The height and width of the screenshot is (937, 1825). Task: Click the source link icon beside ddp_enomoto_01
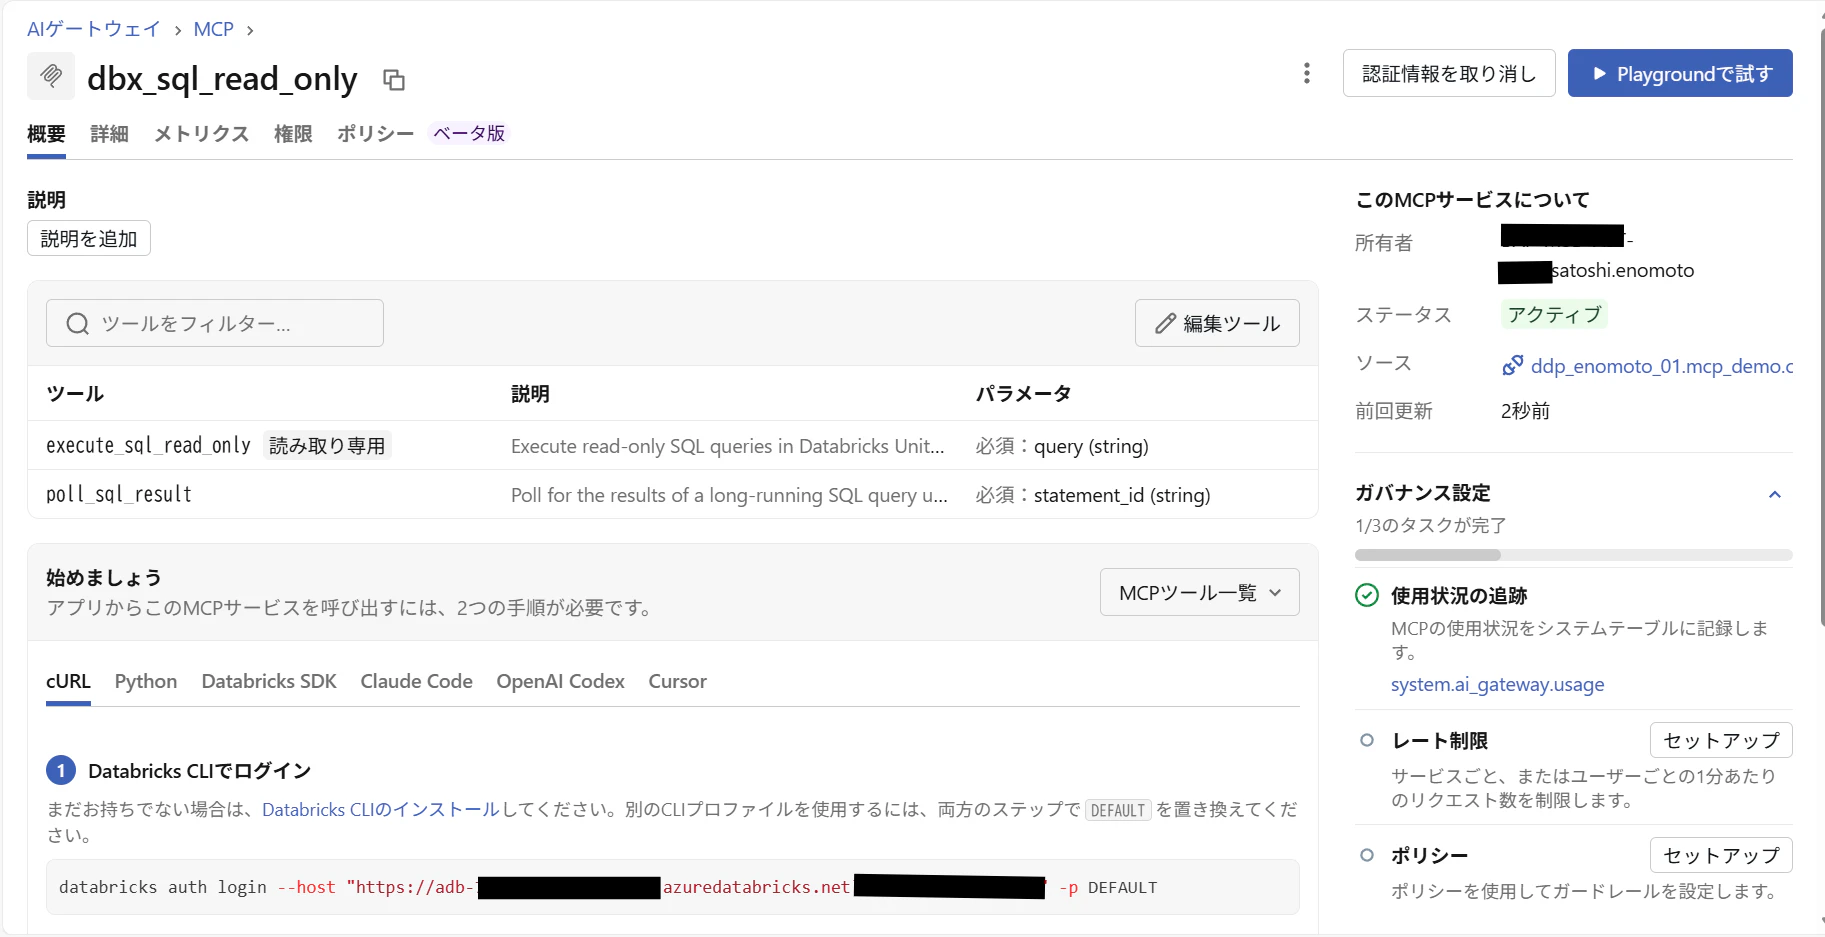pos(1512,366)
